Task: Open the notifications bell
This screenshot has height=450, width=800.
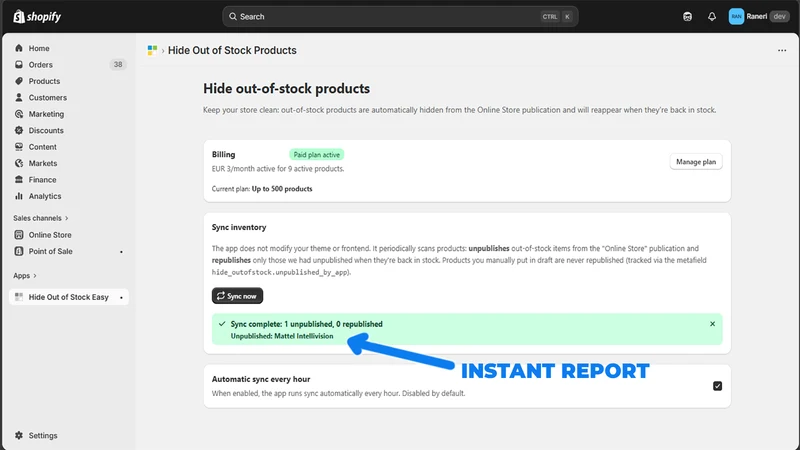Action: 712,16
